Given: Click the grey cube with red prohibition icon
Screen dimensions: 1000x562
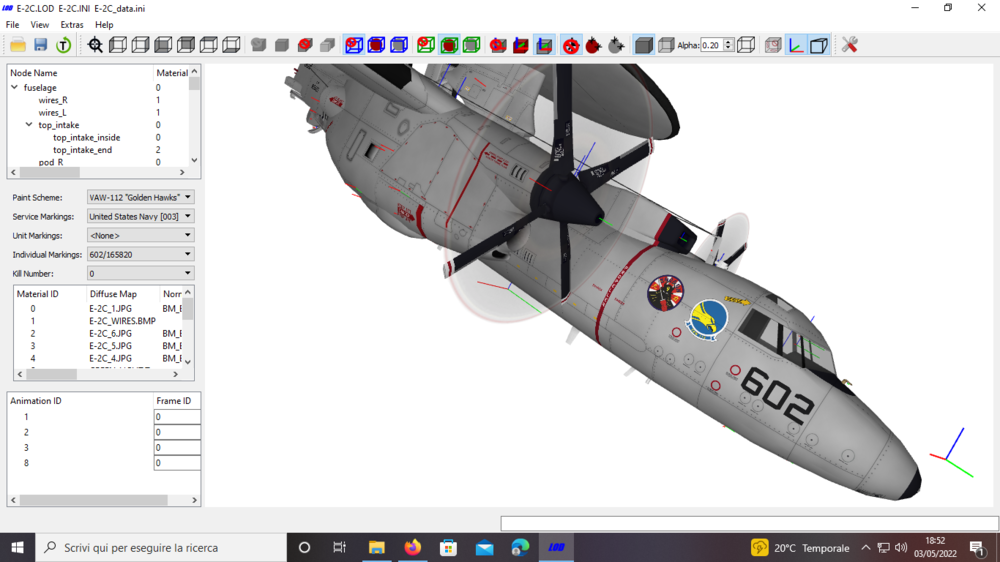Looking at the screenshot, I should [x=305, y=45].
